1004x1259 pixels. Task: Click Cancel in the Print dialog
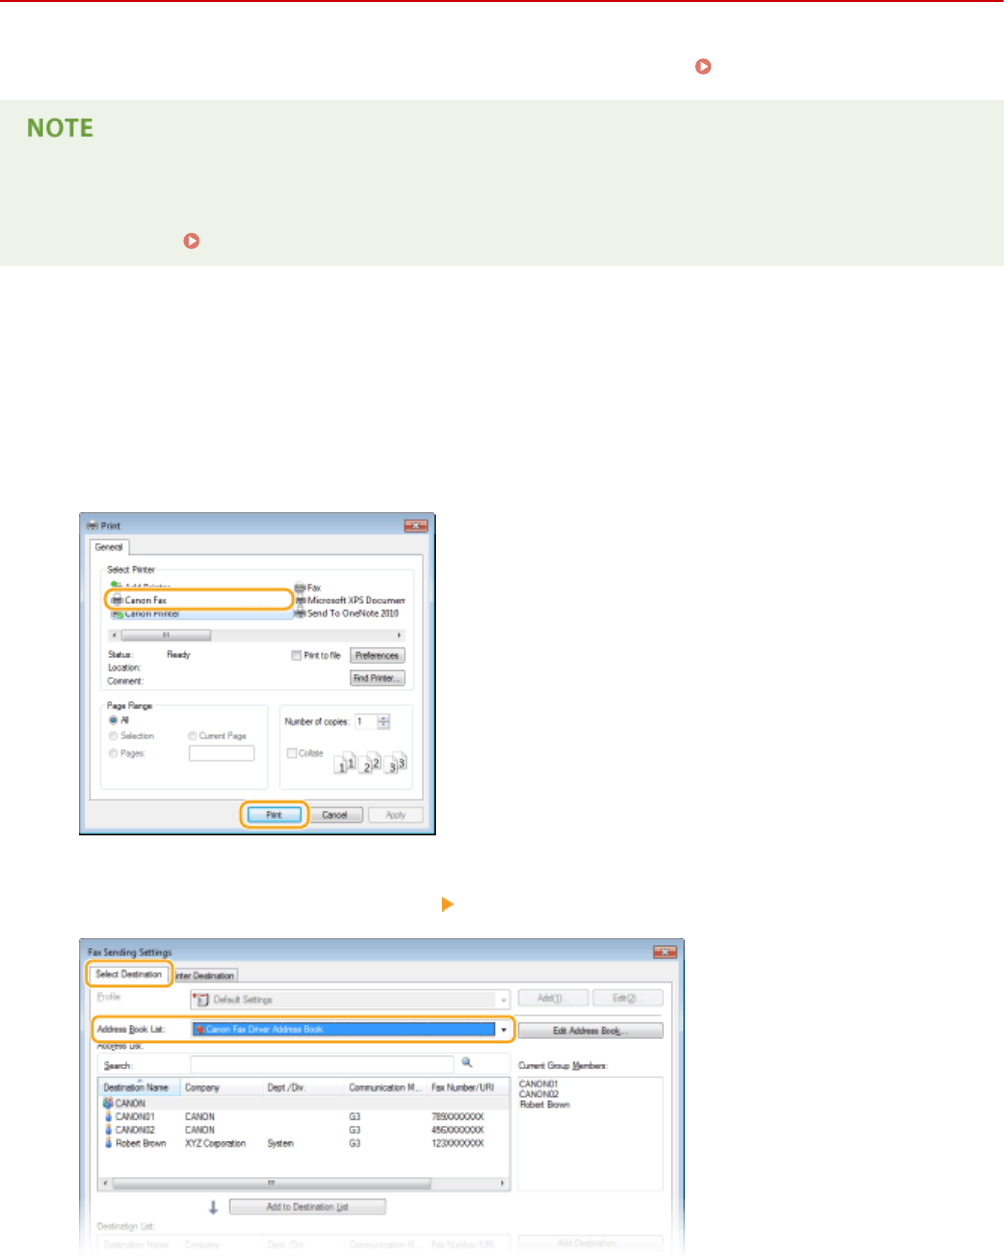(335, 815)
